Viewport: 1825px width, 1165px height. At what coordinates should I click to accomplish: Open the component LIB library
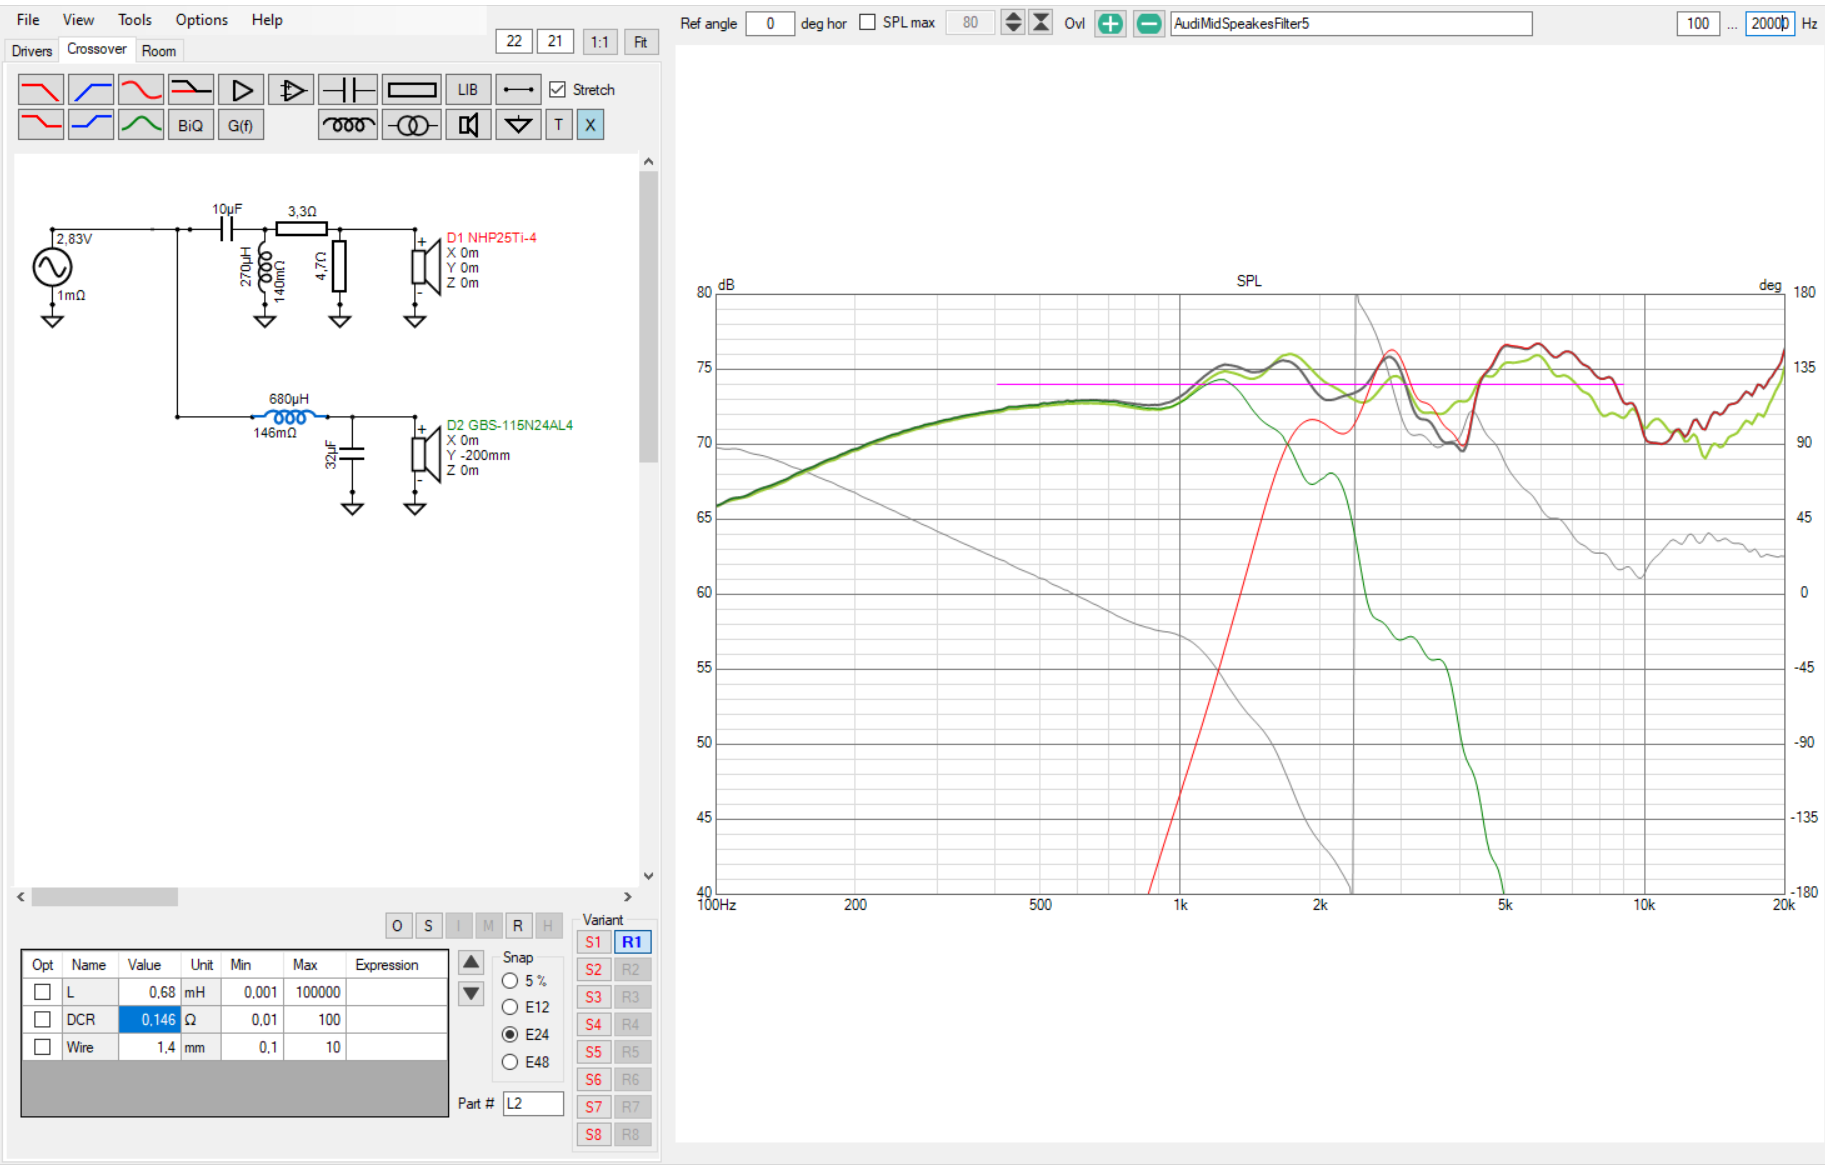tap(467, 90)
